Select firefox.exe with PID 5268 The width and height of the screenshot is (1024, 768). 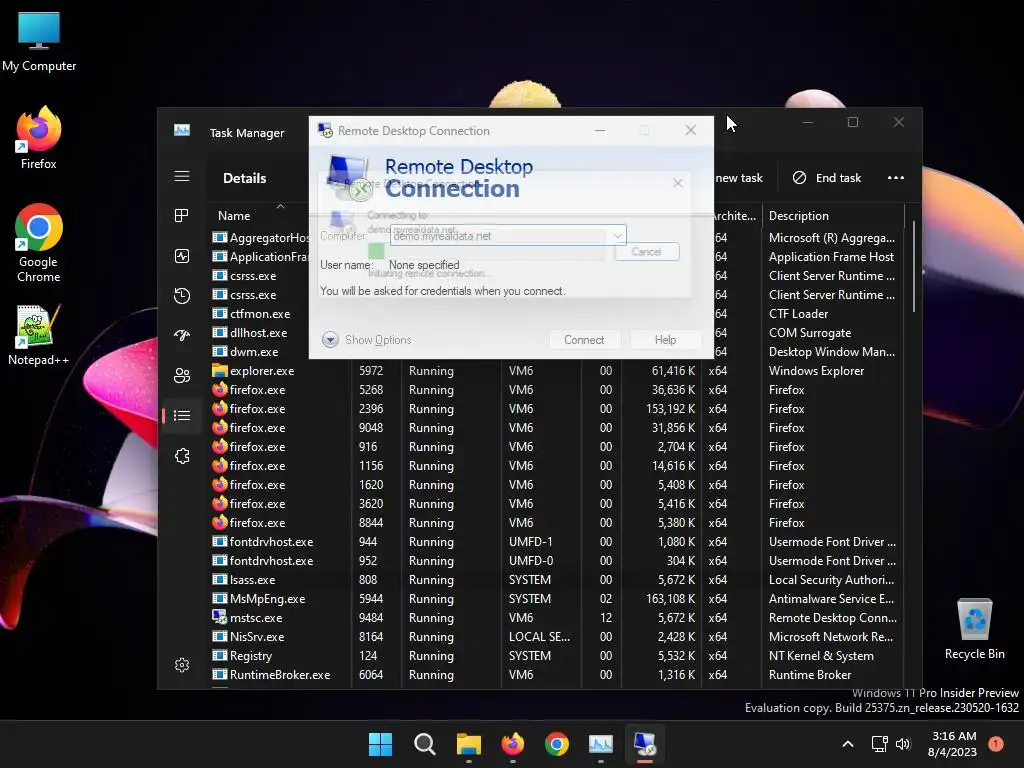pos(556,389)
